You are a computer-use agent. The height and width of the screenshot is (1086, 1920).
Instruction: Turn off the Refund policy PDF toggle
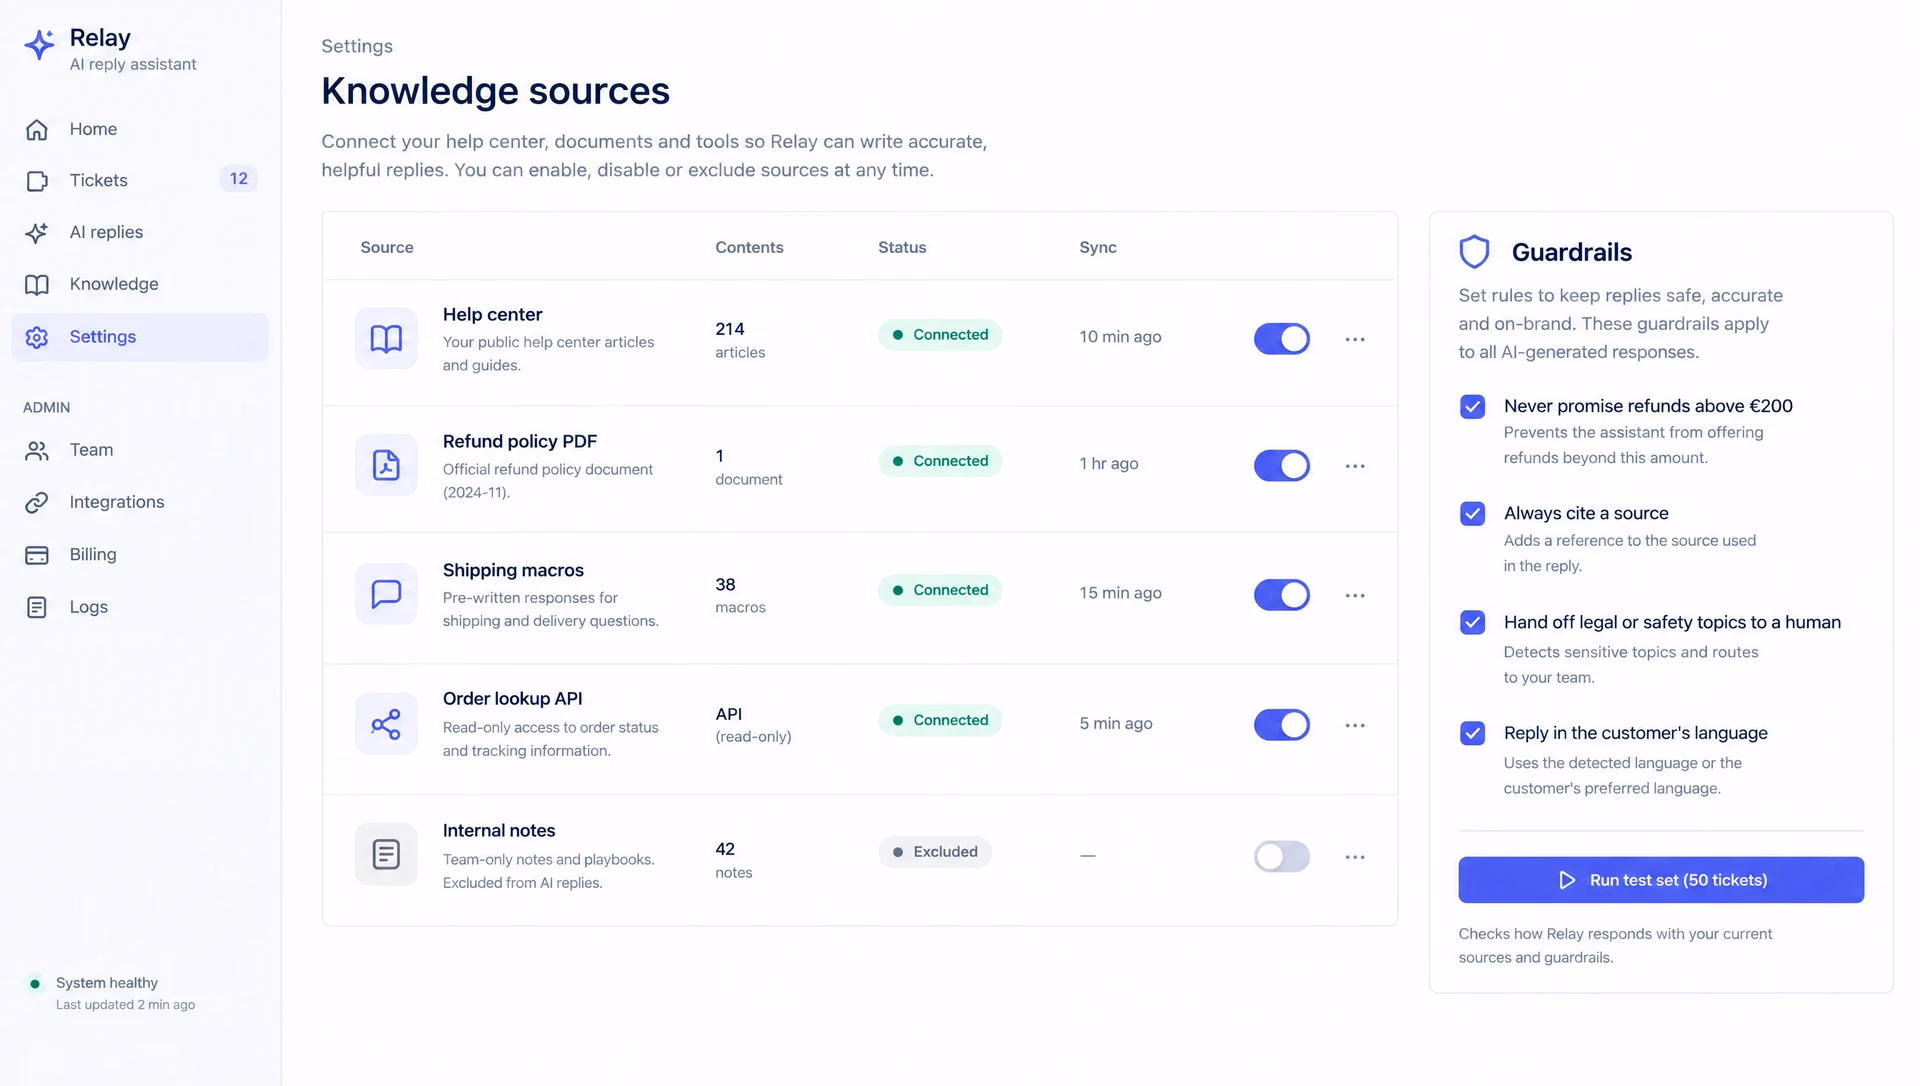coord(1282,466)
